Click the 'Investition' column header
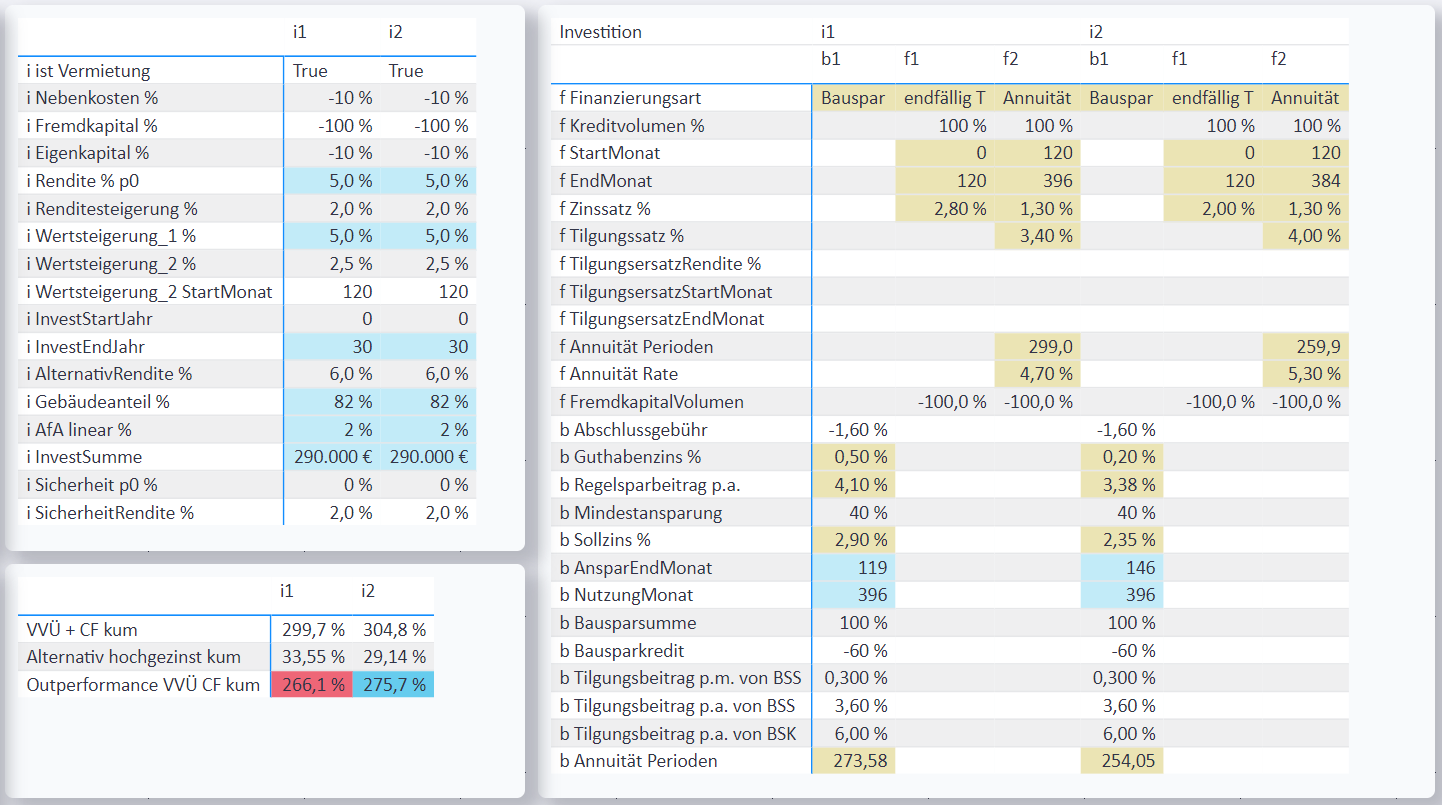The height and width of the screenshot is (805, 1442). pos(600,32)
